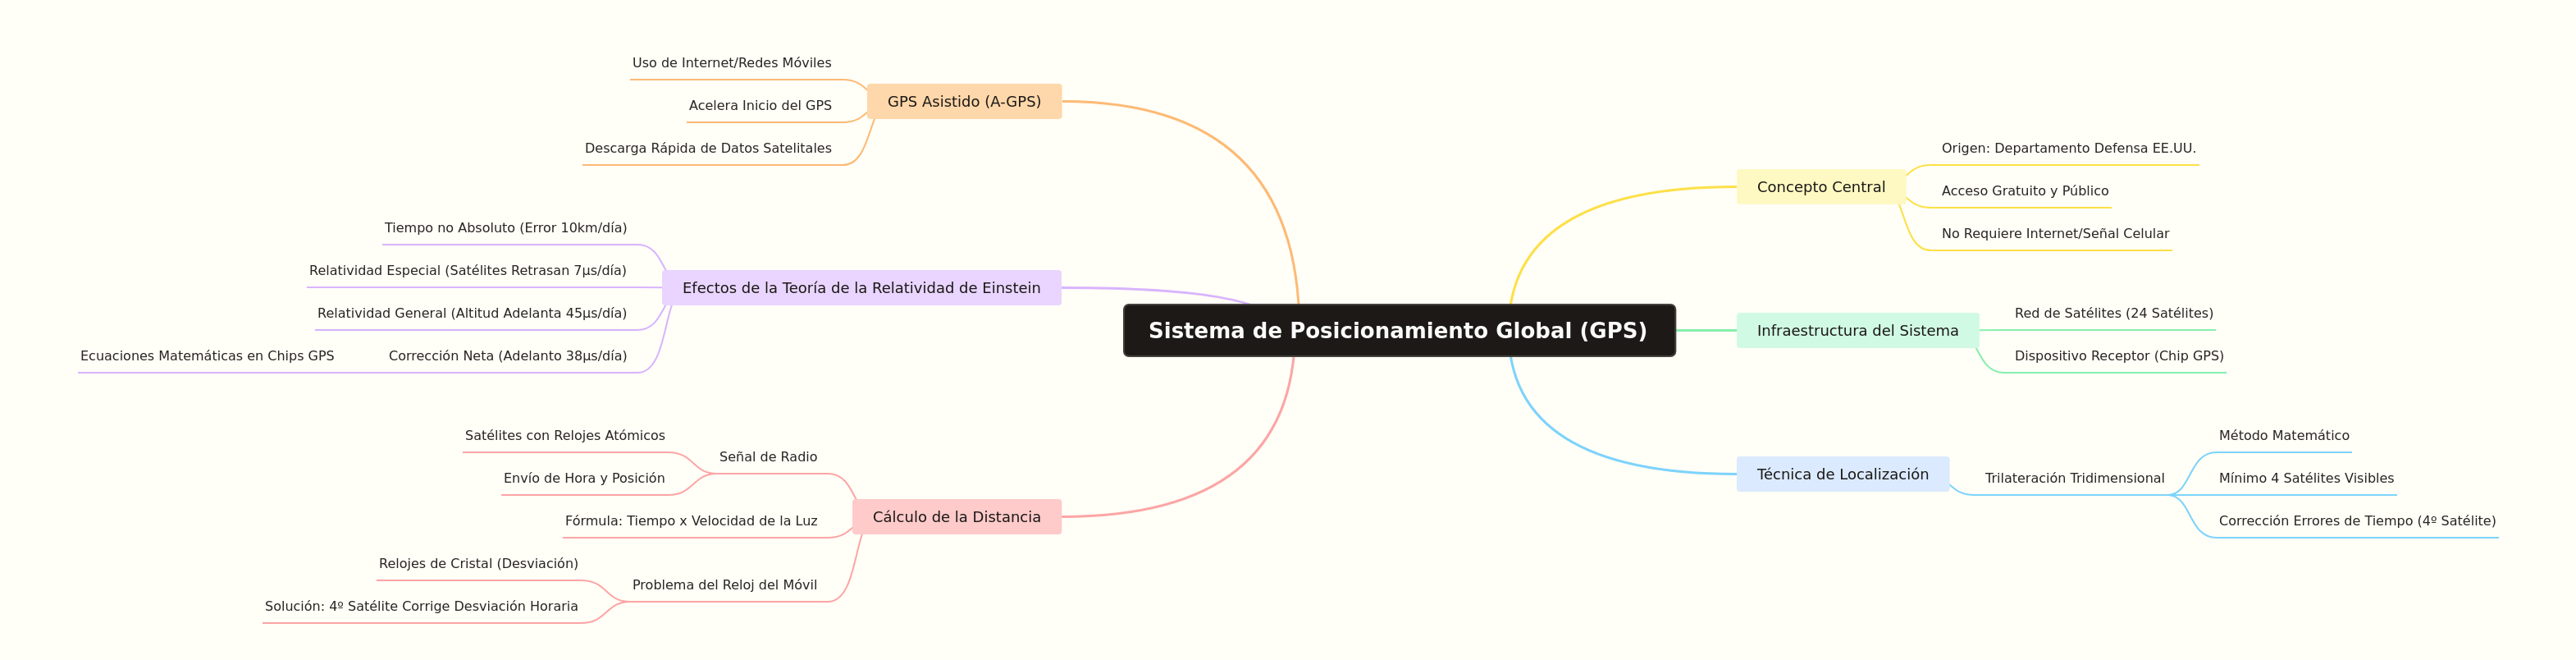
Task: Click Relatividad Especial (Satélites Retrasan 7µs/día)
Action: pyautogui.click(x=467, y=271)
